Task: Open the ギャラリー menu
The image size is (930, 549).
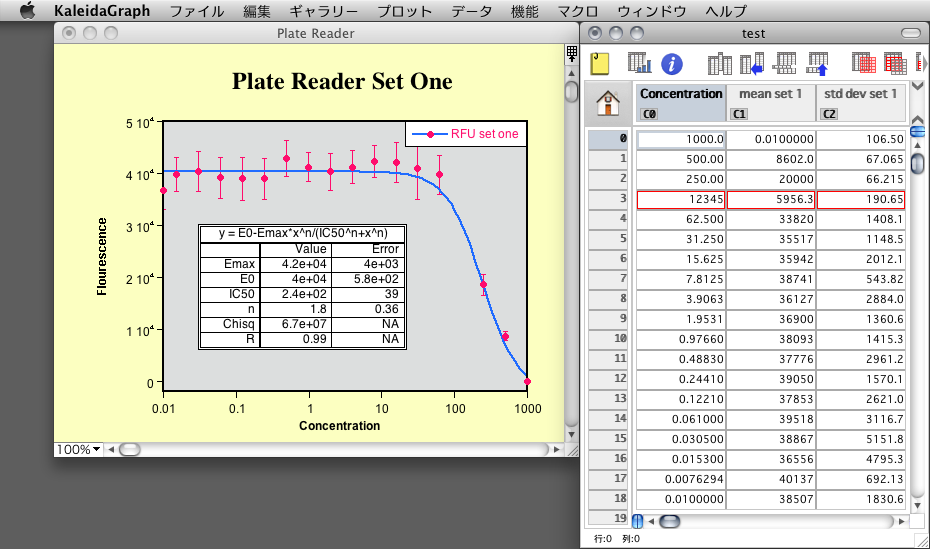Action: coord(324,11)
